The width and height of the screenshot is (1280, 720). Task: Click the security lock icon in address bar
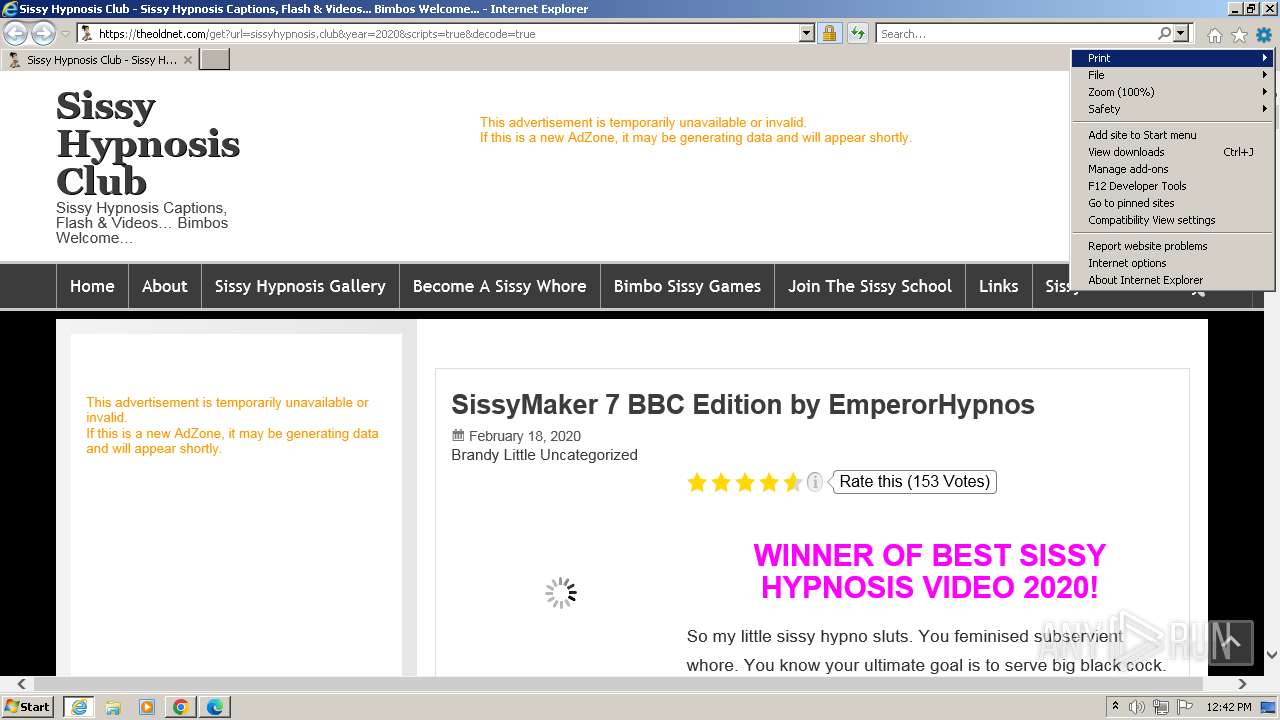(x=829, y=33)
